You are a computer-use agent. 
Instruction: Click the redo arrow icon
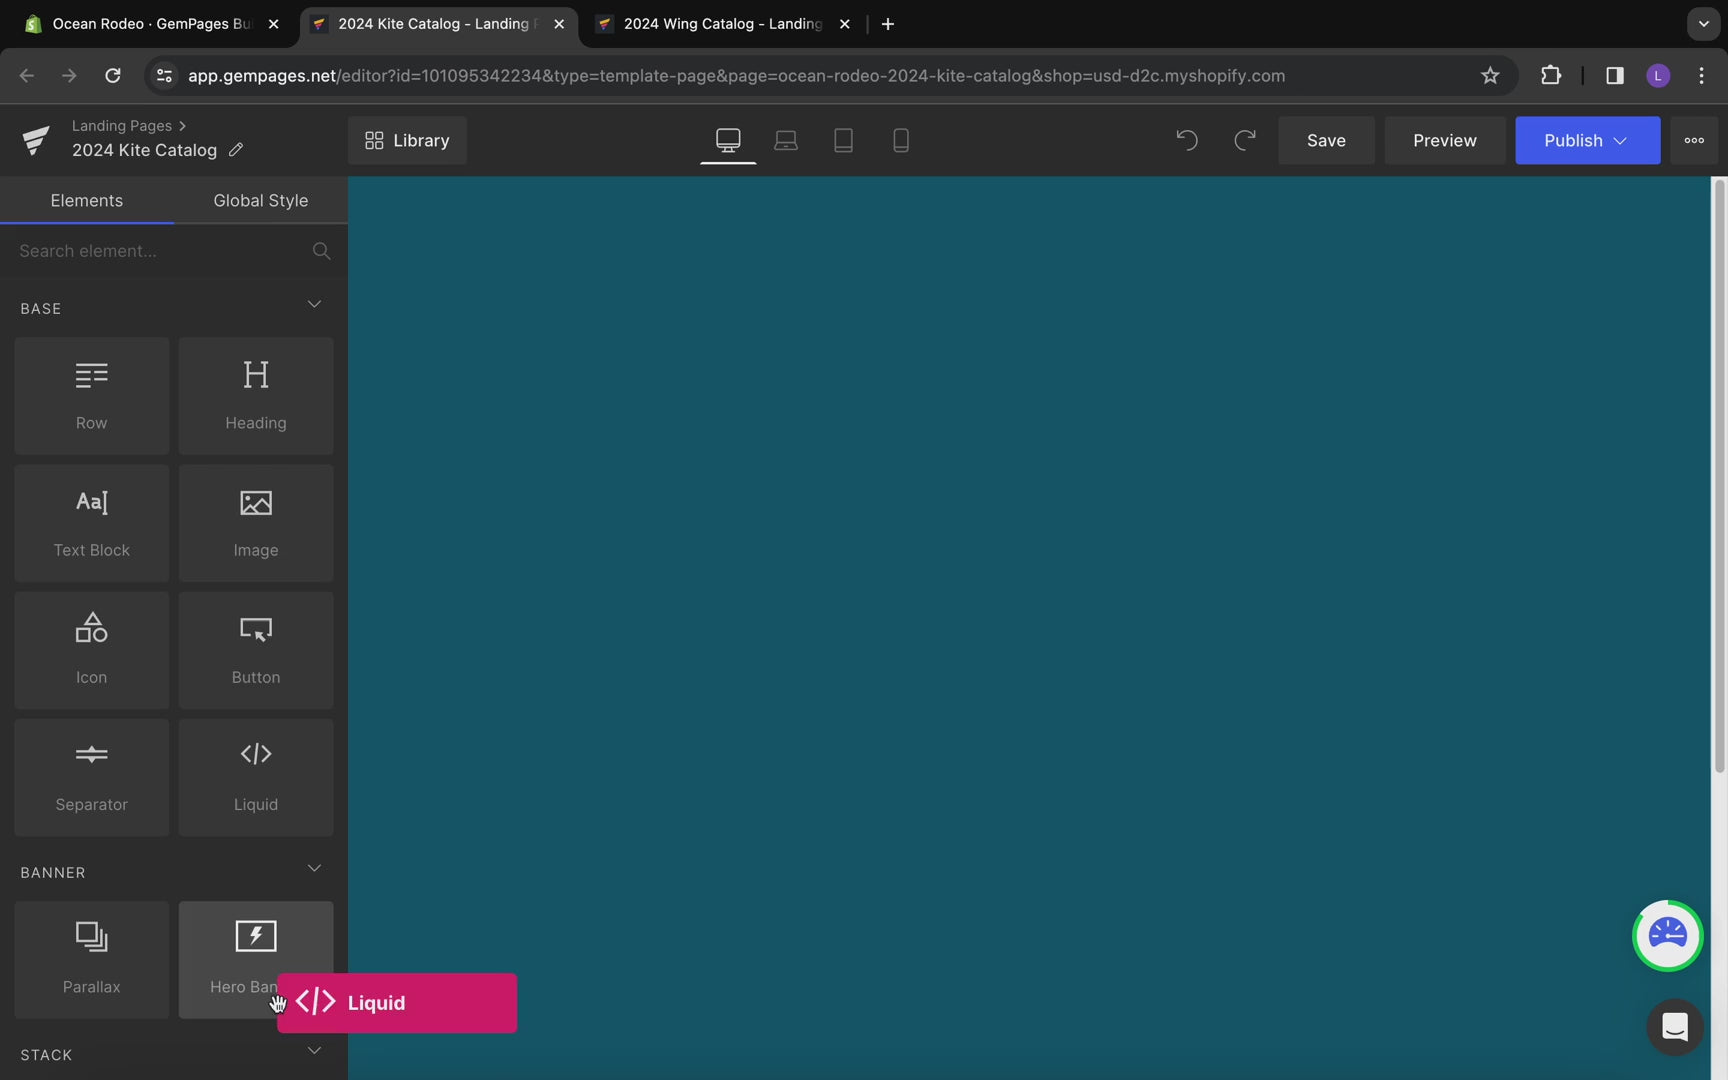[x=1244, y=140]
